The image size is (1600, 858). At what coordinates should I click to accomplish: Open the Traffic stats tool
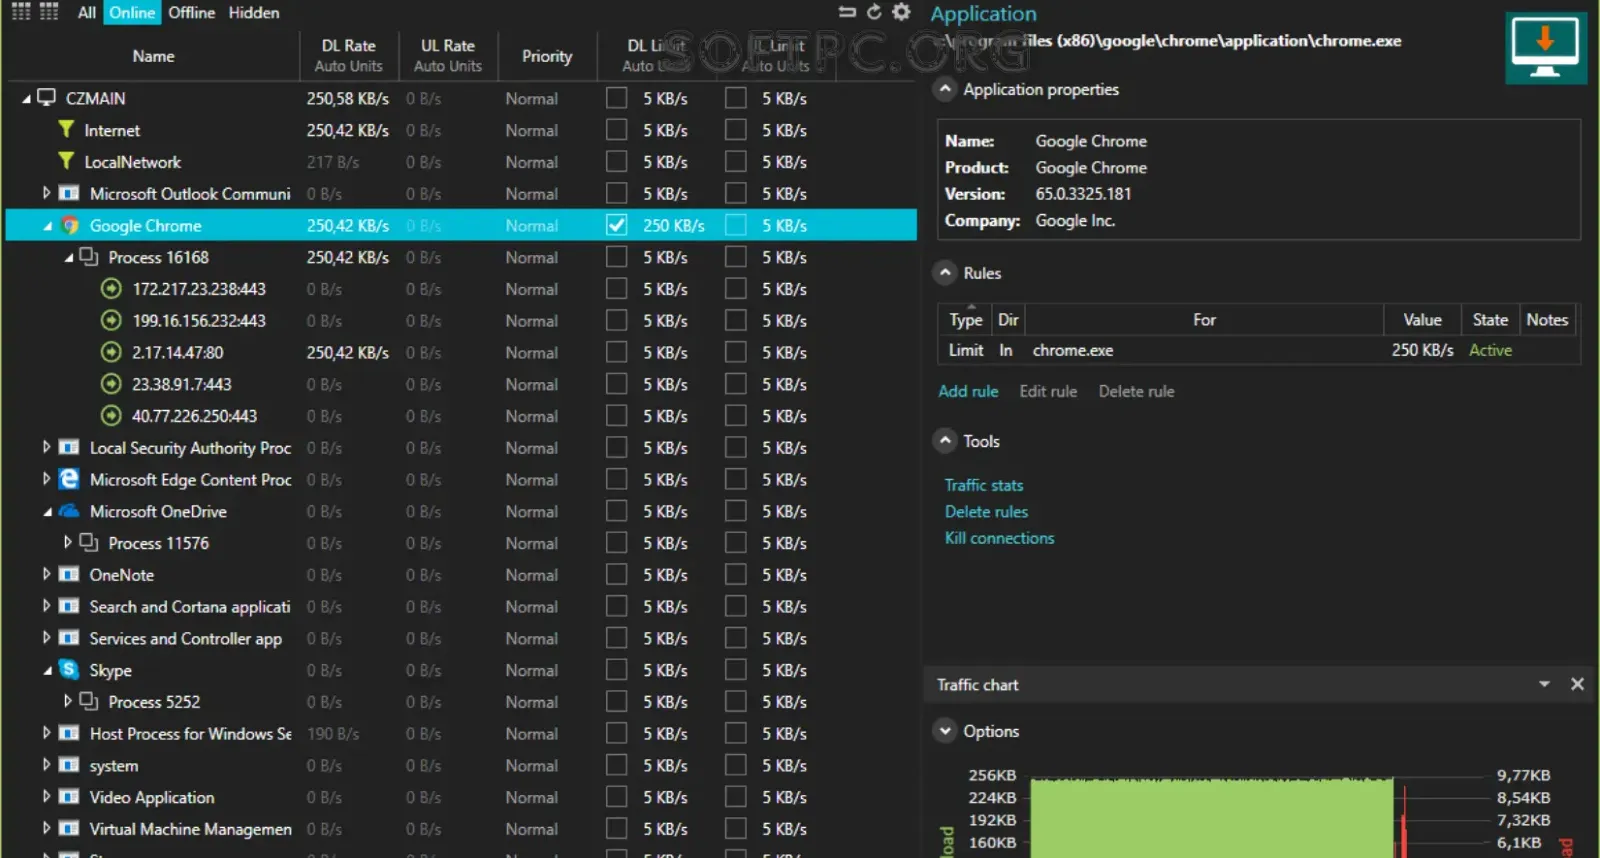pyautogui.click(x=984, y=485)
